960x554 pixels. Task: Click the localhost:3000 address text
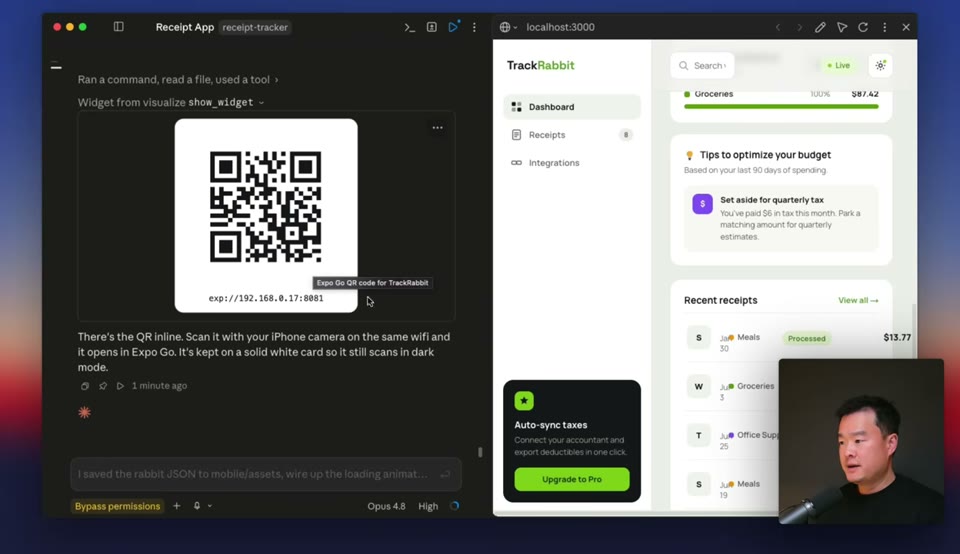point(560,28)
